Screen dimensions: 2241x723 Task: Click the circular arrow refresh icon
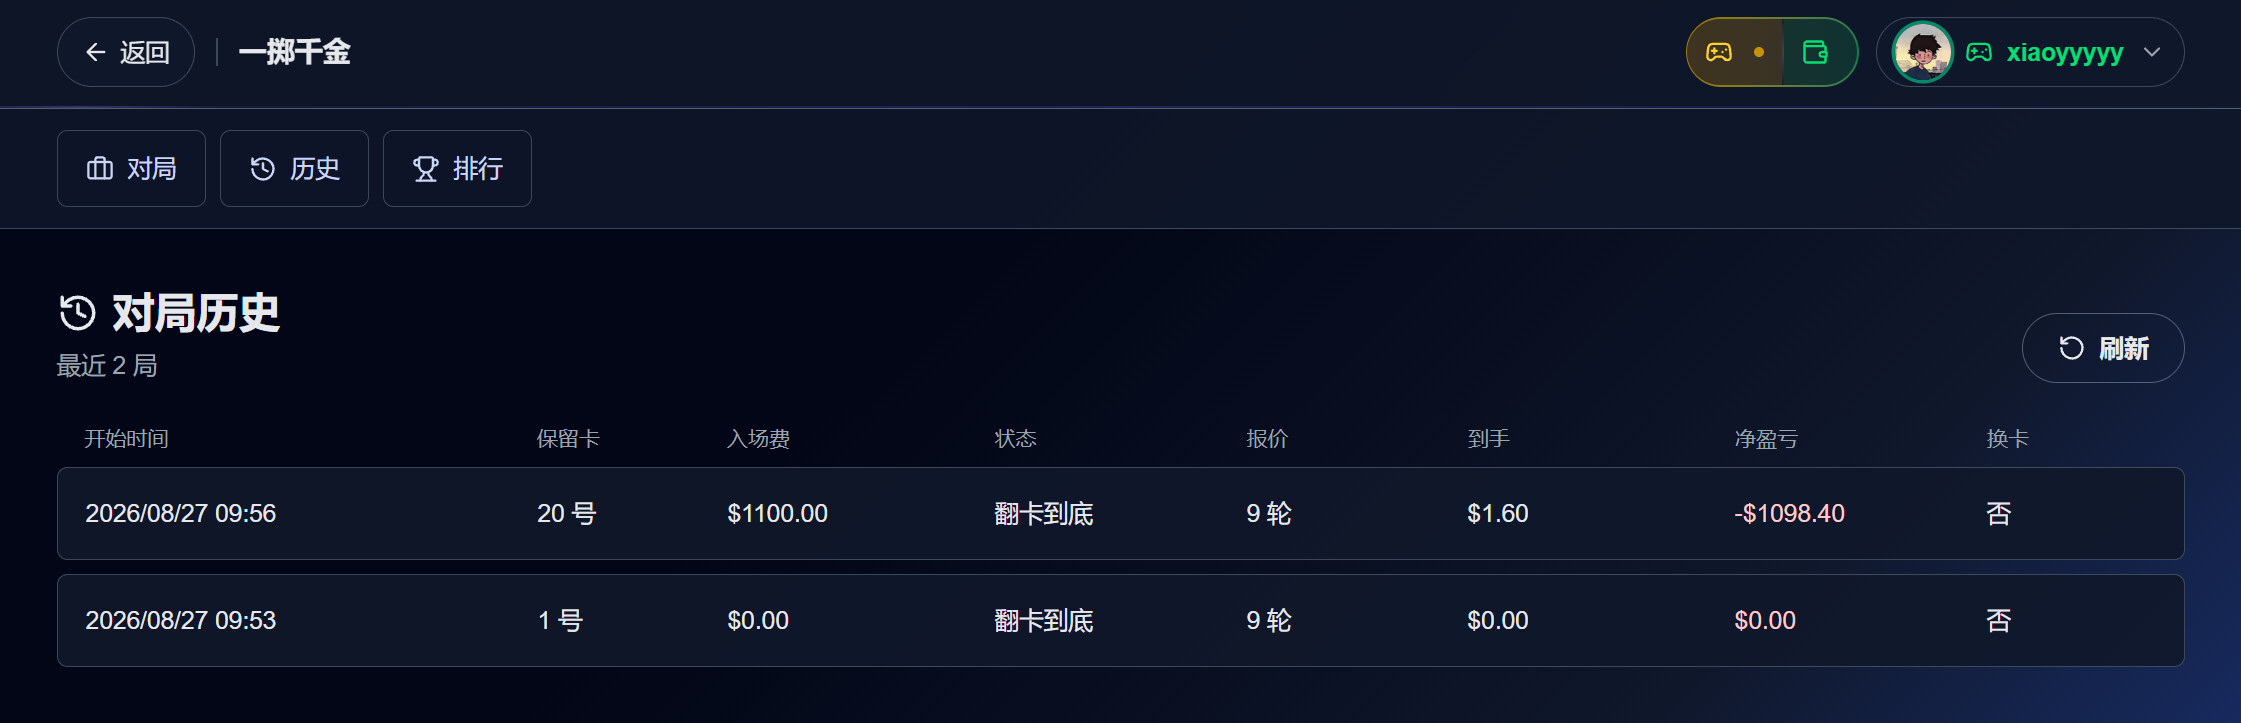pos(2071,348)
